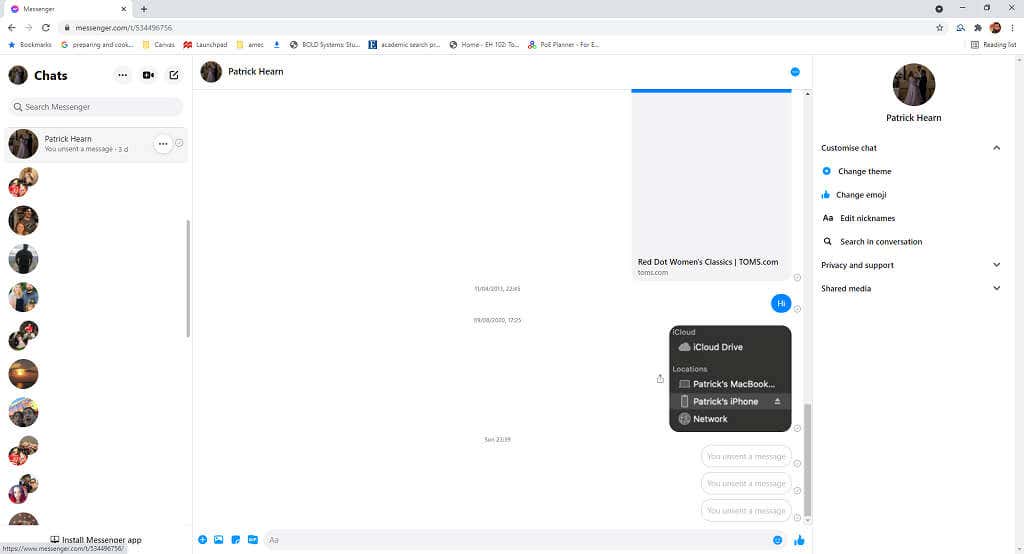This screenshot has width=1024, height=554.
Task: Open the emoji picker in message box
Action: click(x=777, y=540)
